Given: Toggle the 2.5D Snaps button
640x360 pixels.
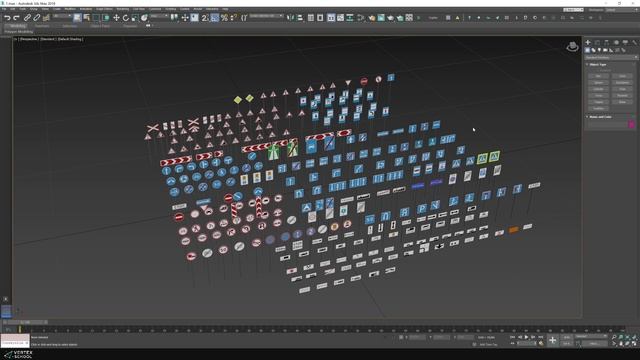Looking at the screenshot, I should point(205,18).
